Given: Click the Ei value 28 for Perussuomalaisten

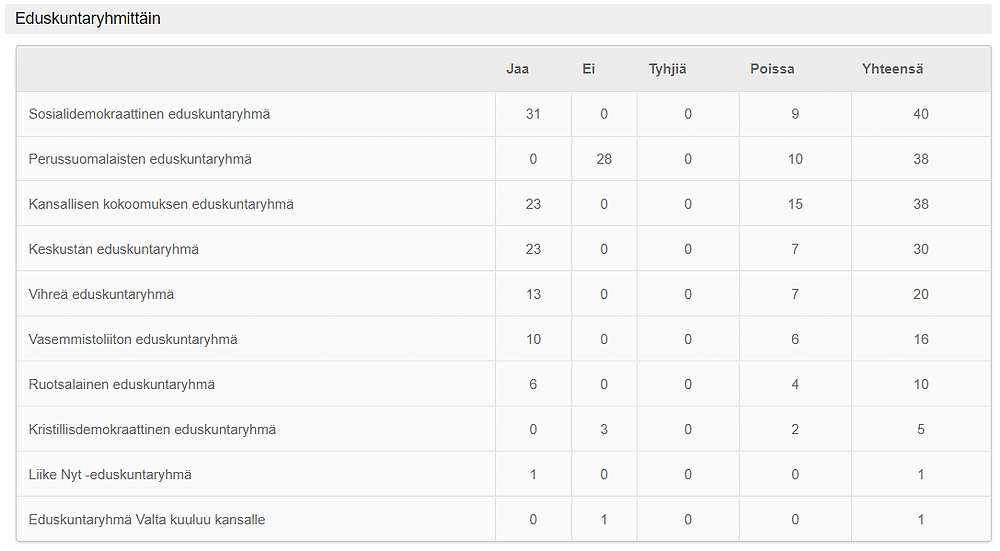Looking at the screenshot, I should (604, 159).
